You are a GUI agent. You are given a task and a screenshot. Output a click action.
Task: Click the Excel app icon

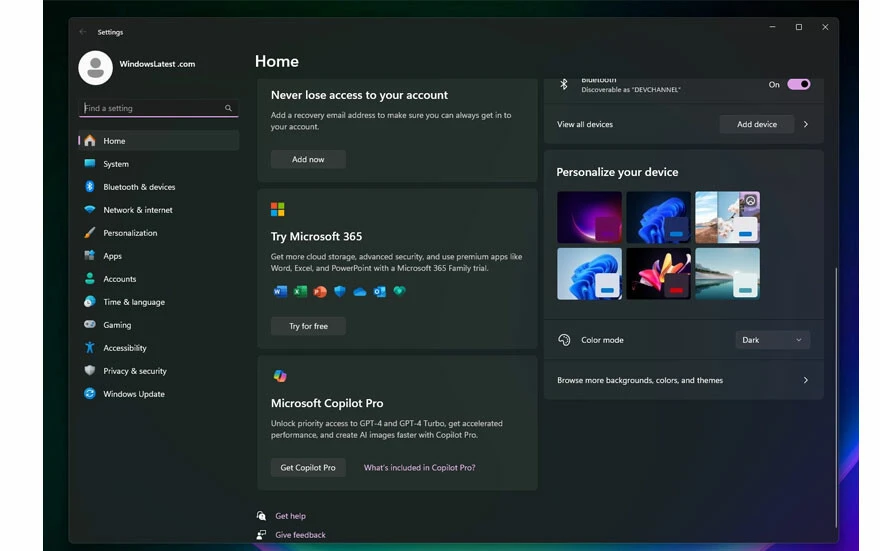tap(300, 291)
